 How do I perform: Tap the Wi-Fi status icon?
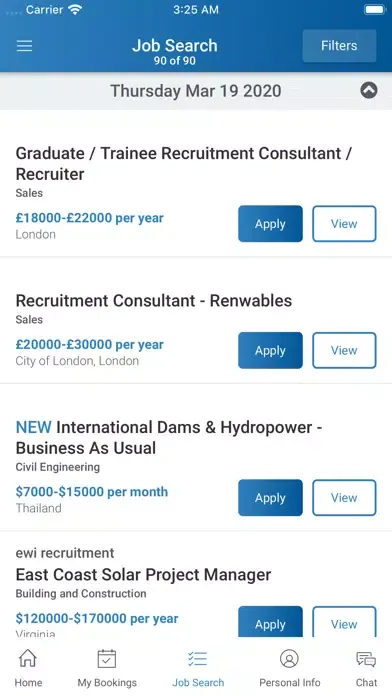click(x=76, y=10)
